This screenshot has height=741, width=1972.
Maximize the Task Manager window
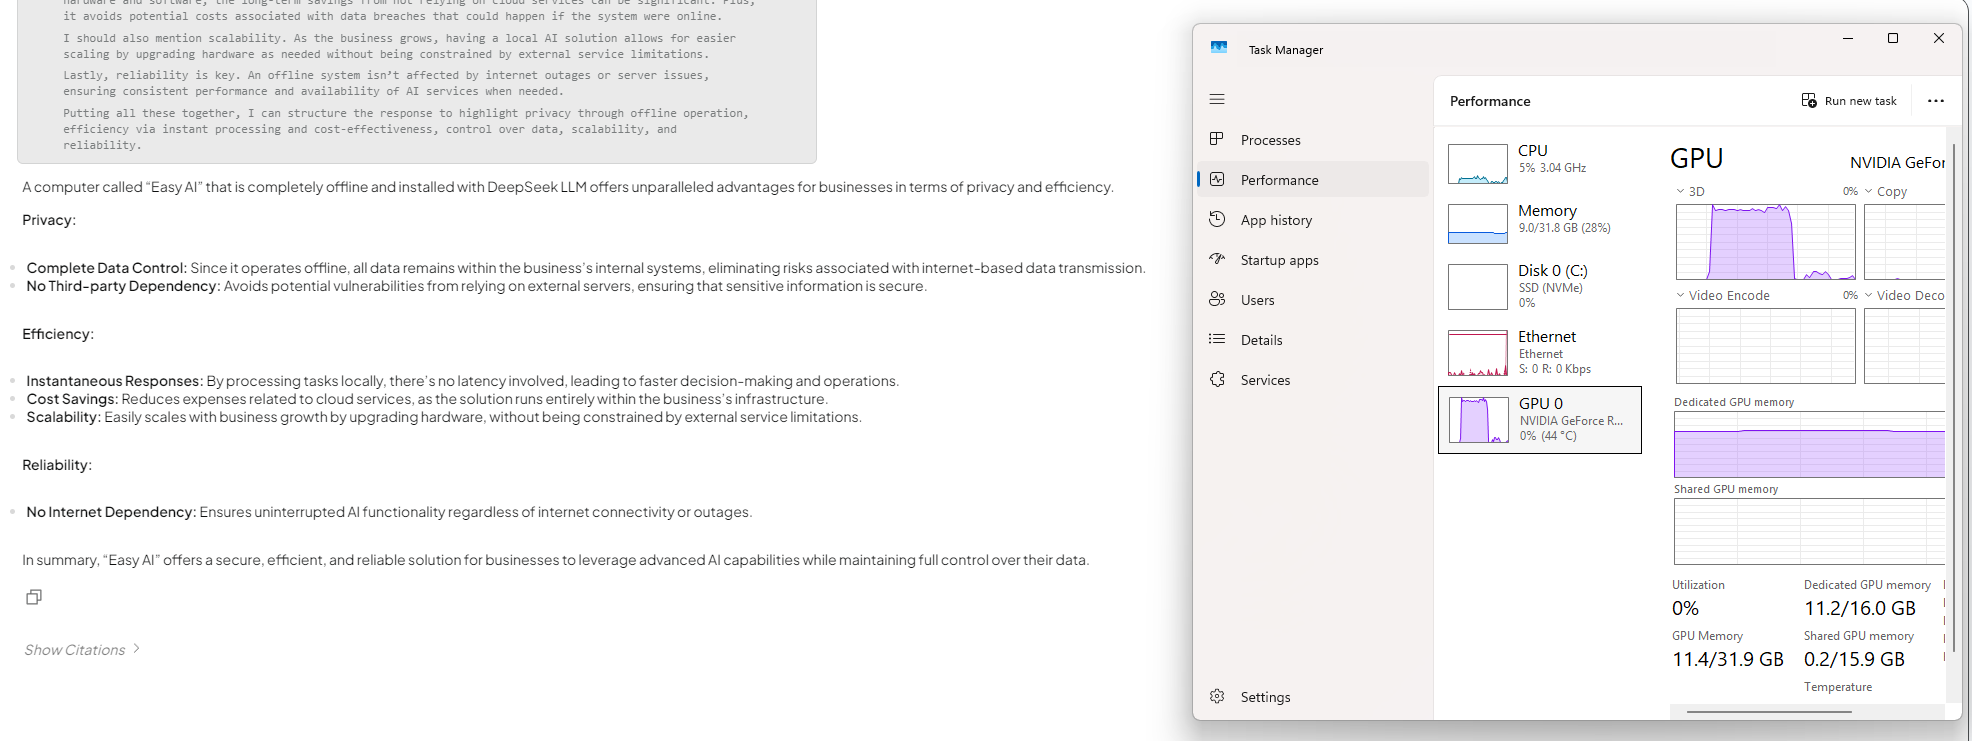pos(1892,38)
